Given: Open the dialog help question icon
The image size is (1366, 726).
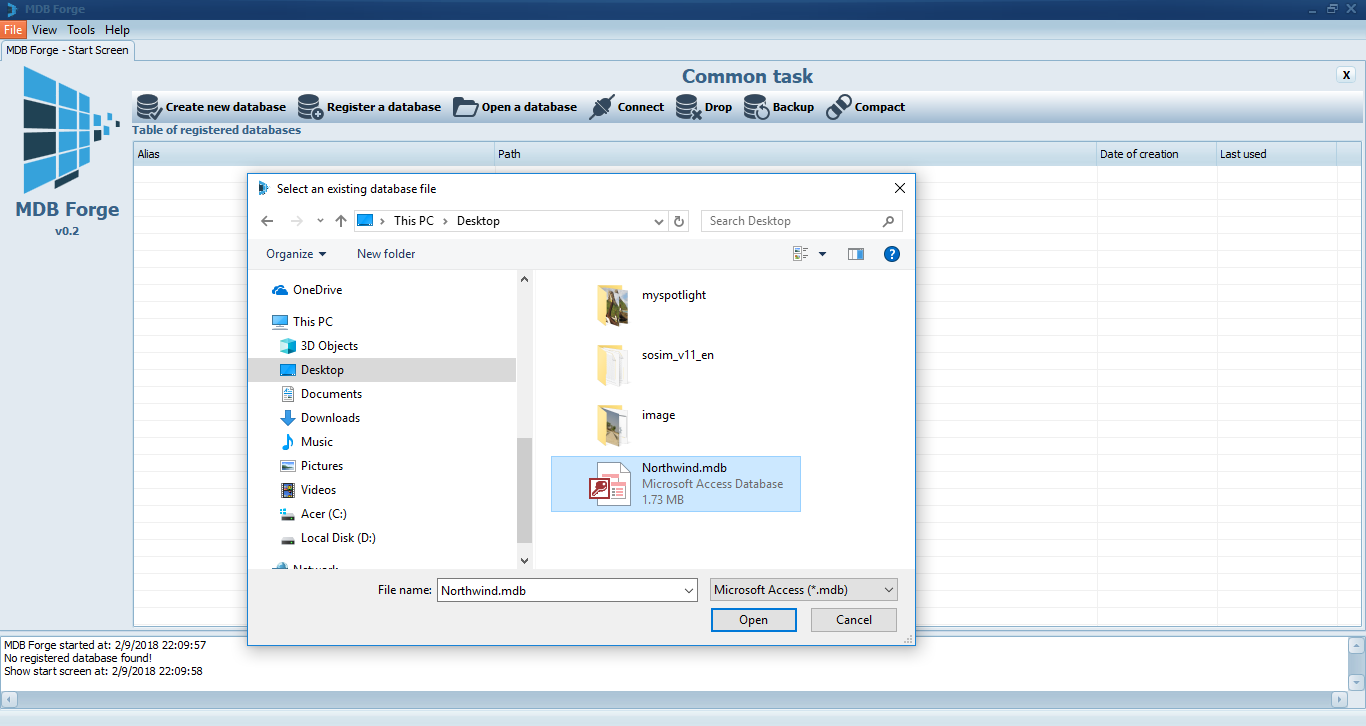Looking at the screenshot, I should (892, 254).
